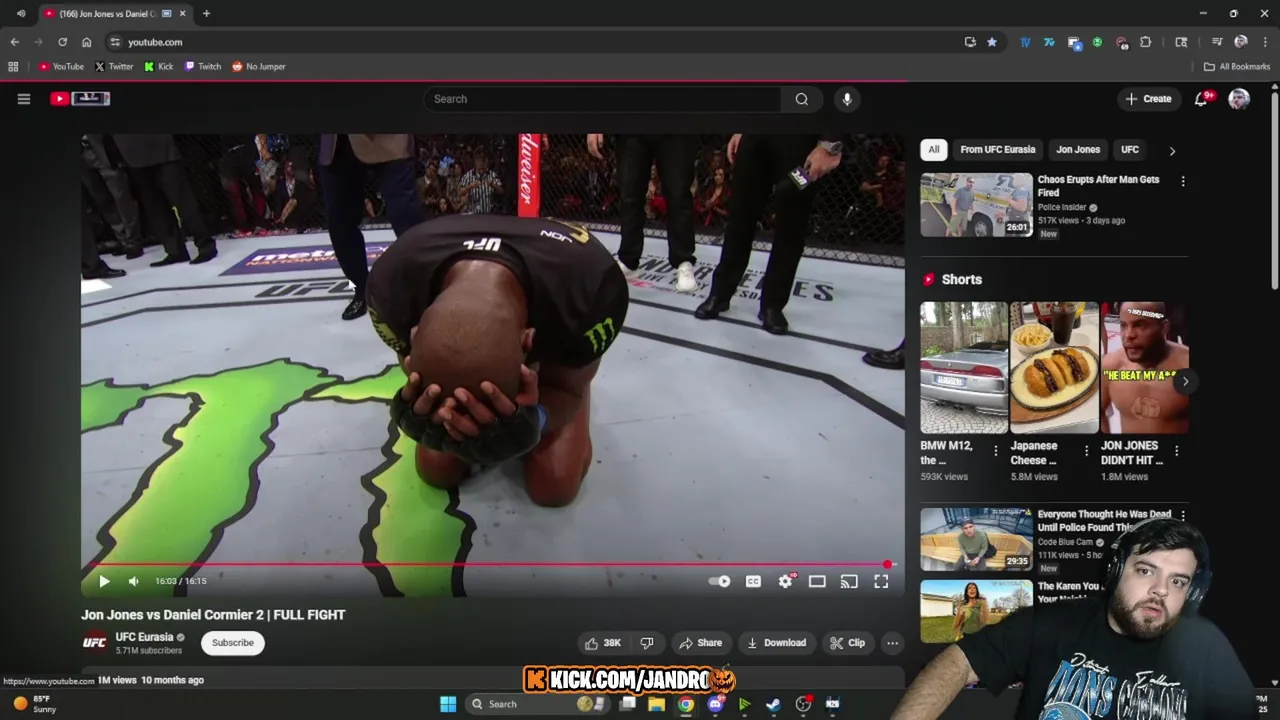Open the Kick bookmark
The height and width of the screenshot is (720, 1280).
coord(159,67)
